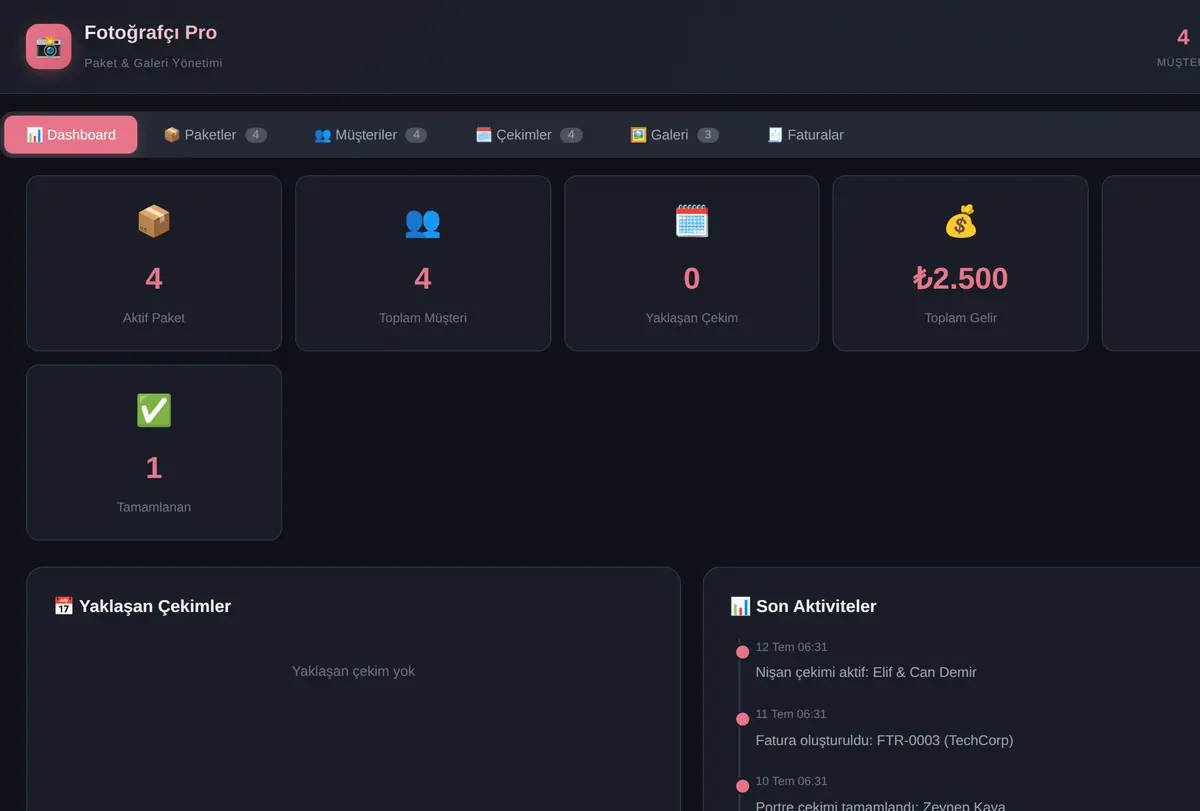The image size is (1200, 811).
Task: Click the 'Tamamlanan' label
Action: pyautogui.click(x=154, y=507)
